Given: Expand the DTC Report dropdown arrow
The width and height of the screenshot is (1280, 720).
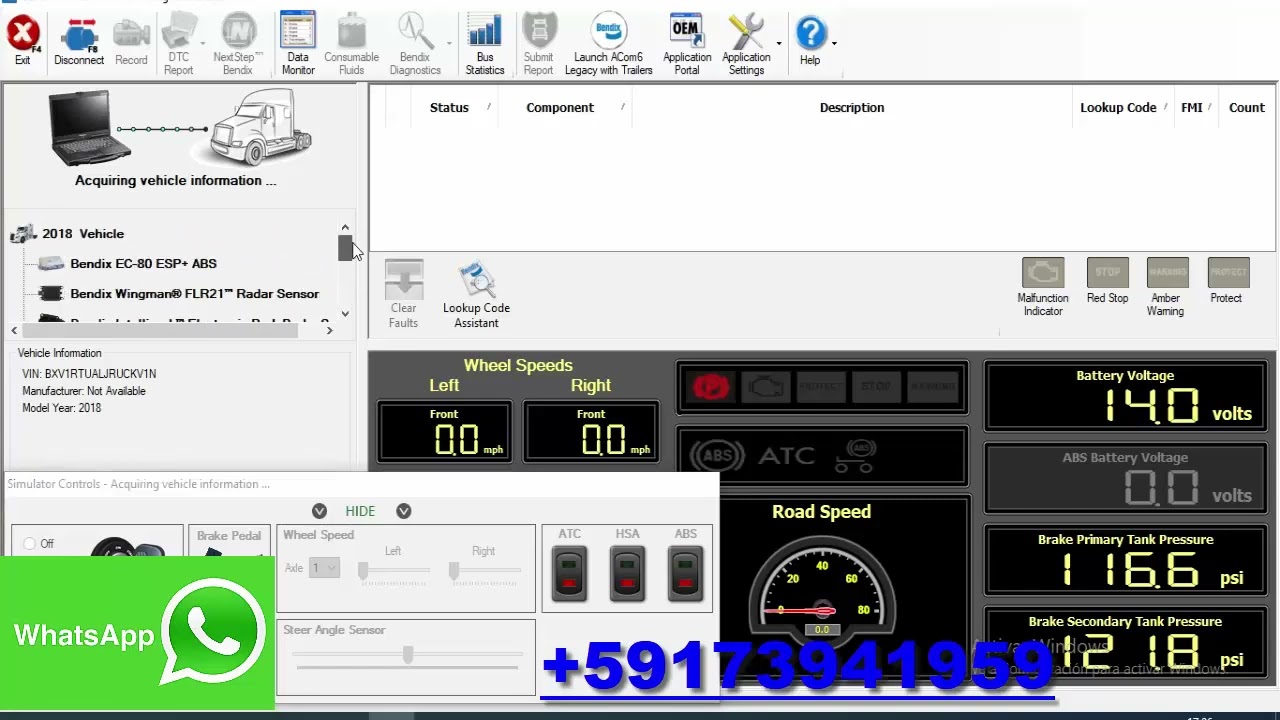Looking at the screenshot, I should (x=203, y=44).
